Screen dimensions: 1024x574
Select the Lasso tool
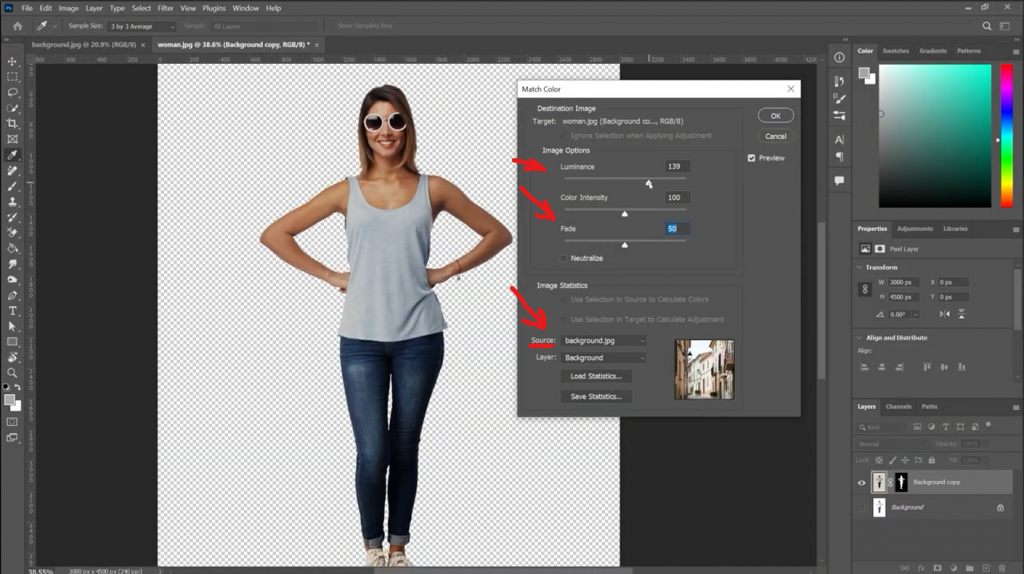[x=12, y=92]
